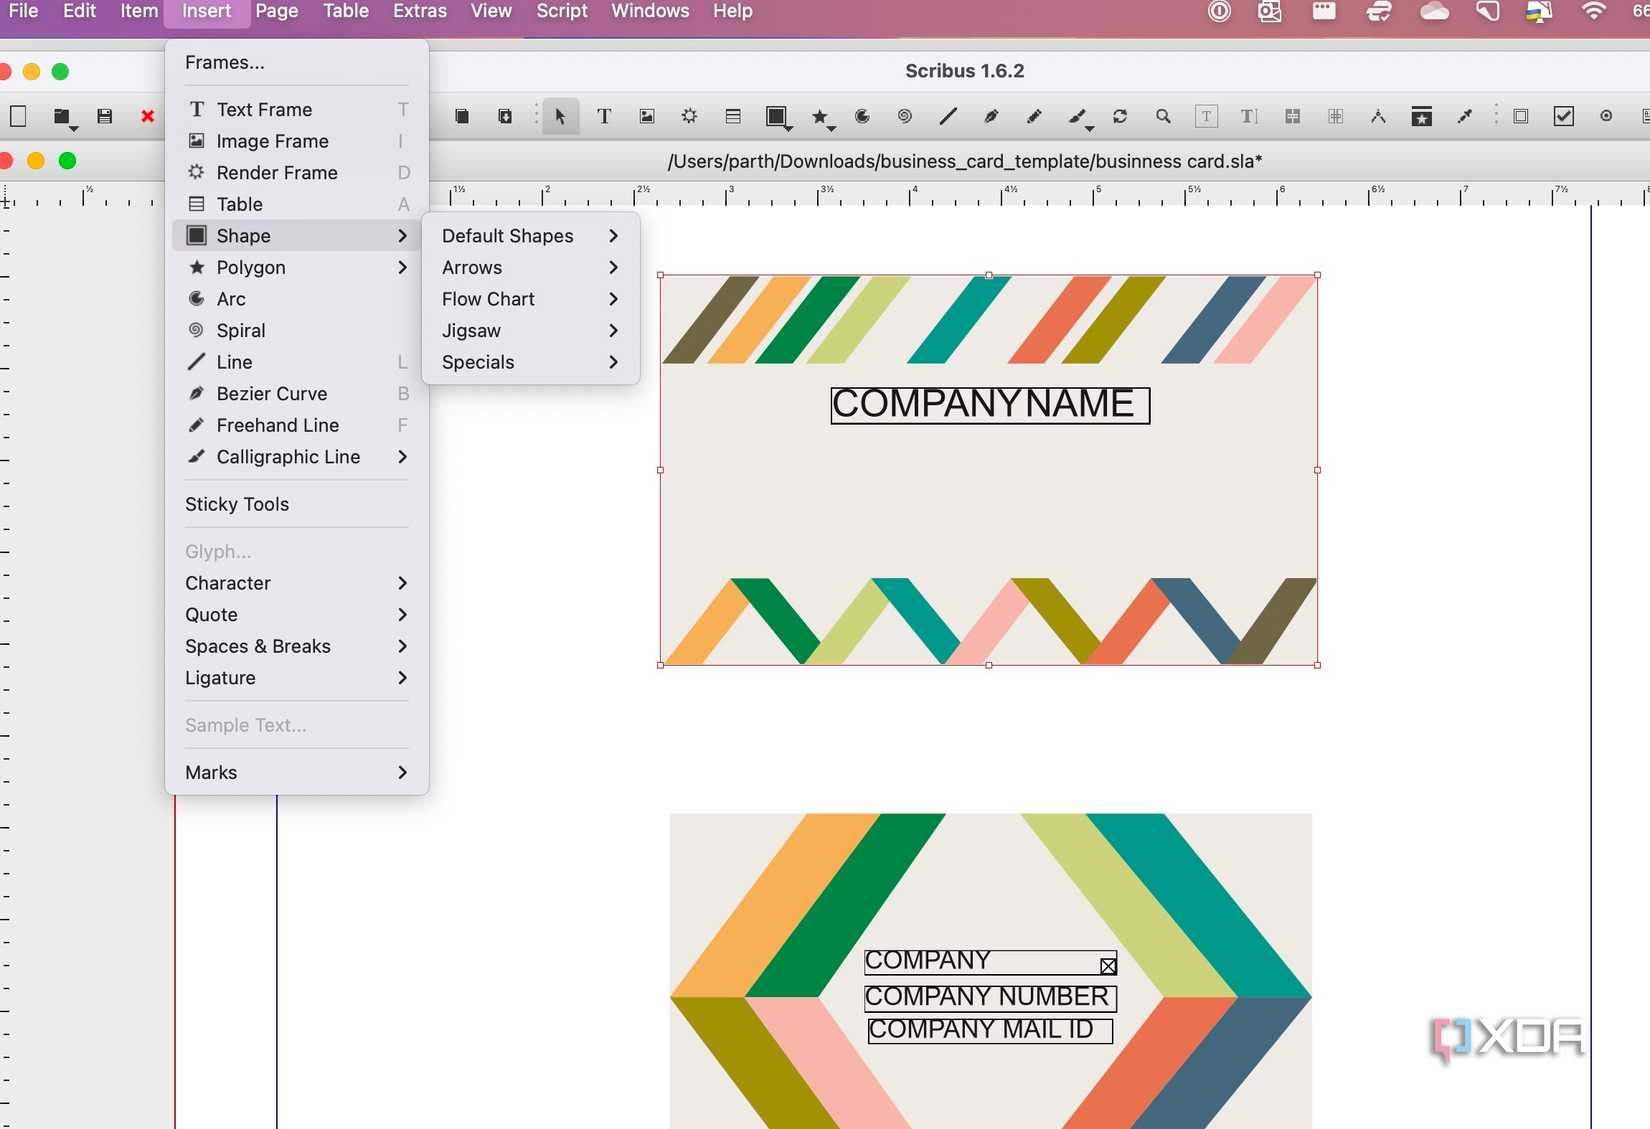The width and height of the screenshot is (1650, 1129).
Task: Choose Render Frame from Insert menu
Action: click(277, 172)
